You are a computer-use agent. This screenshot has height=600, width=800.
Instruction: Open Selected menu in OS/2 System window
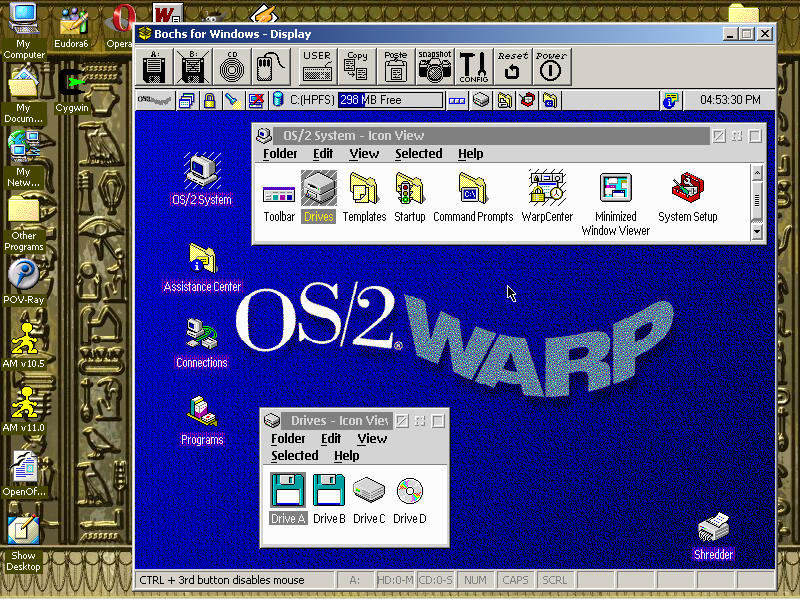click(x=418, y=154)
